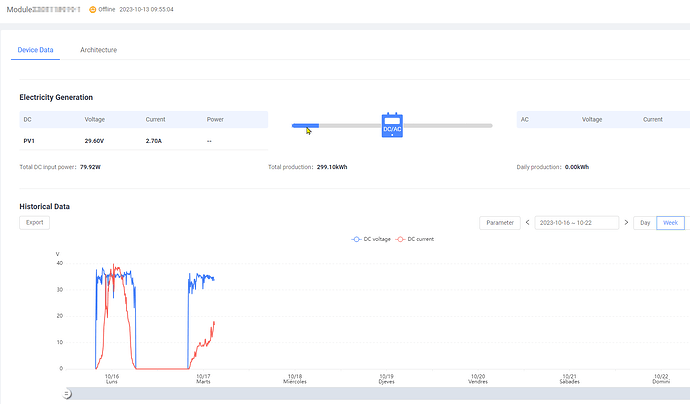This screenshot has width=690, height=404.
Task: Click the DC/AC inverter icon
Action: 392,125
